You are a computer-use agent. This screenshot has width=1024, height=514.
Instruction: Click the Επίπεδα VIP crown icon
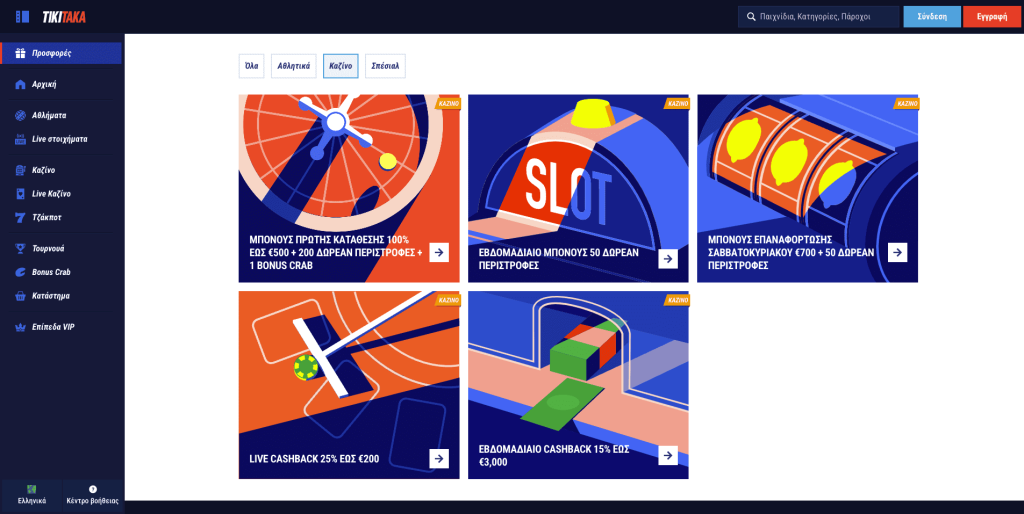coord(20,327)
